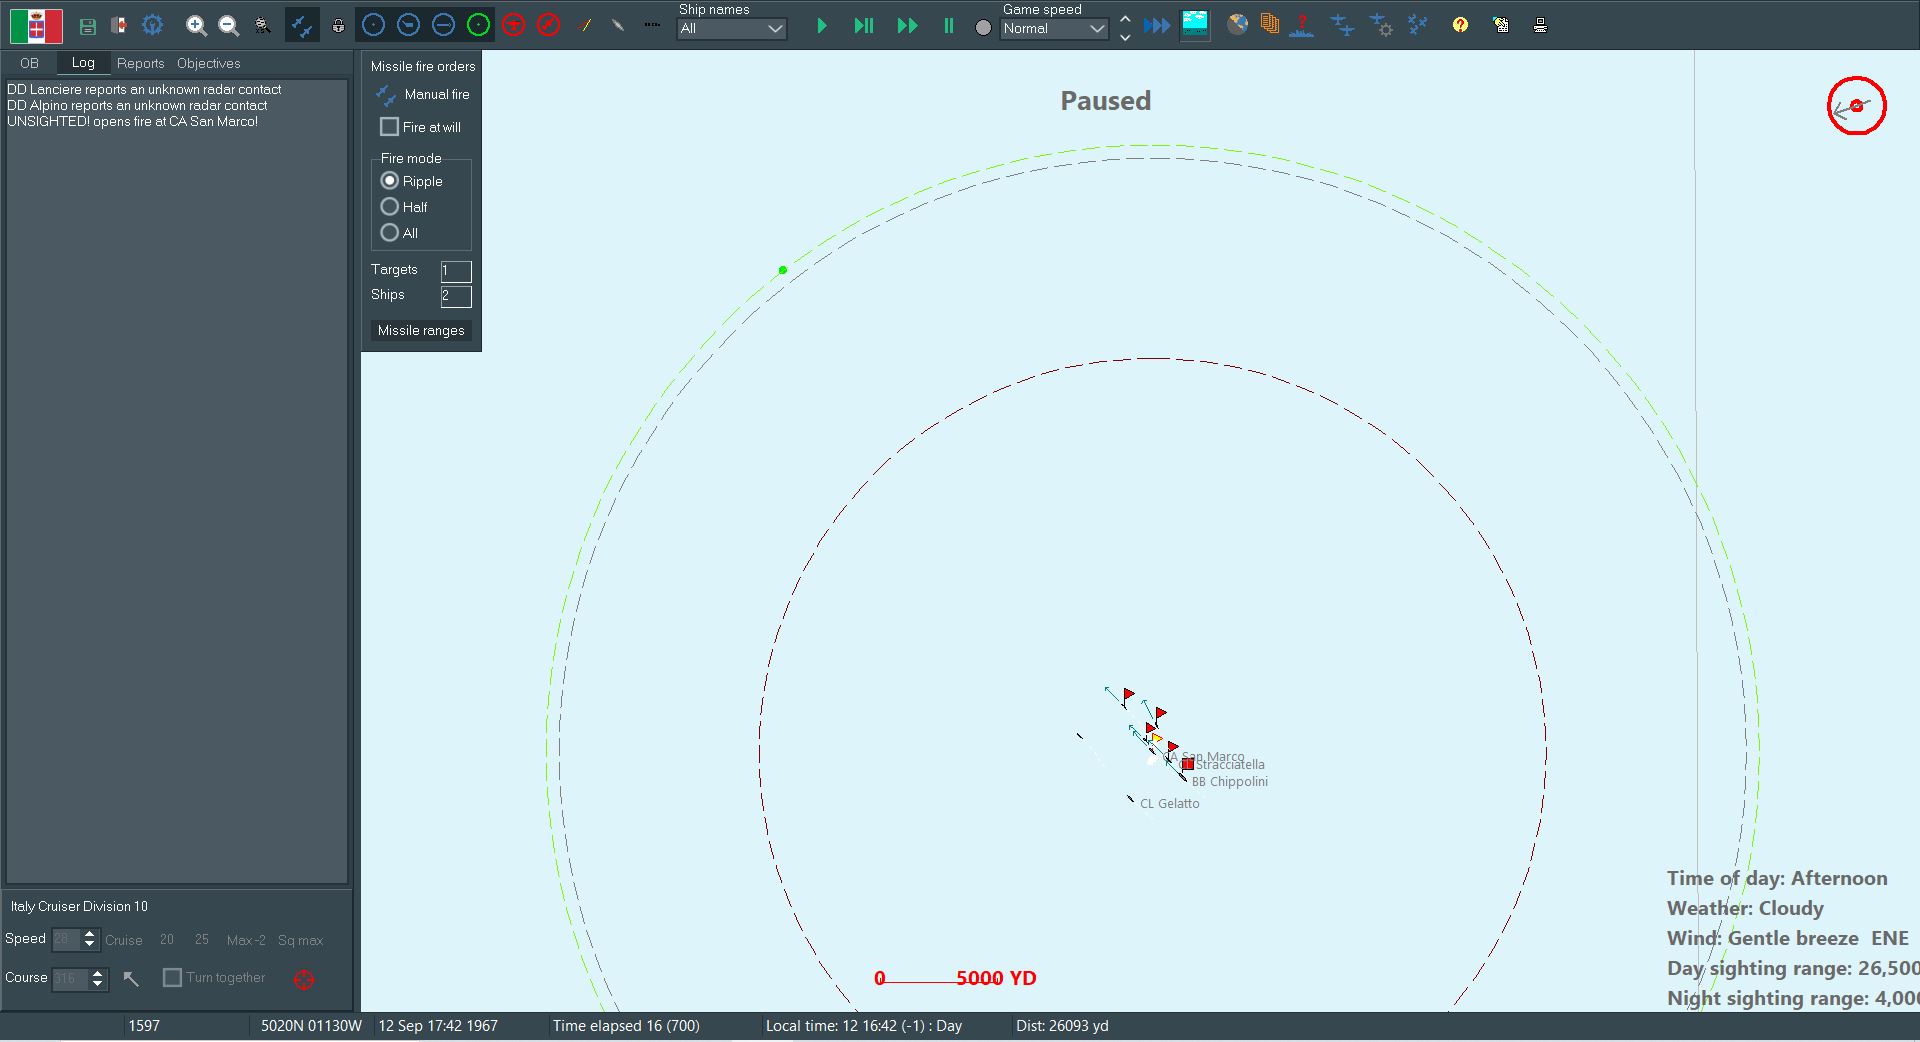Switch to the Log tab
Screen dimensions: 1920x1042
coord(83,62)
